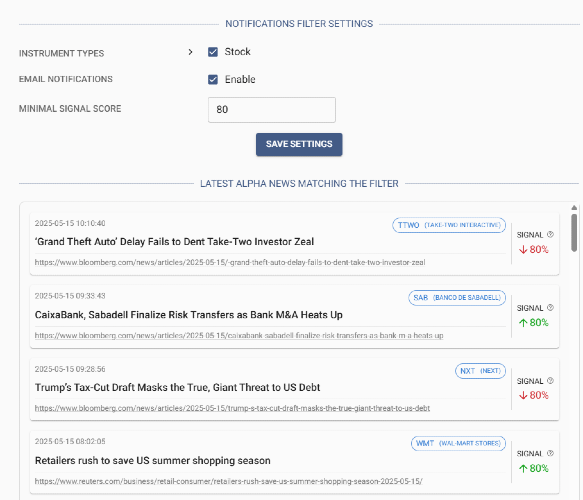Expand the Instrument Types chevron
Viewport: 583px width, 500px height.
190,52
